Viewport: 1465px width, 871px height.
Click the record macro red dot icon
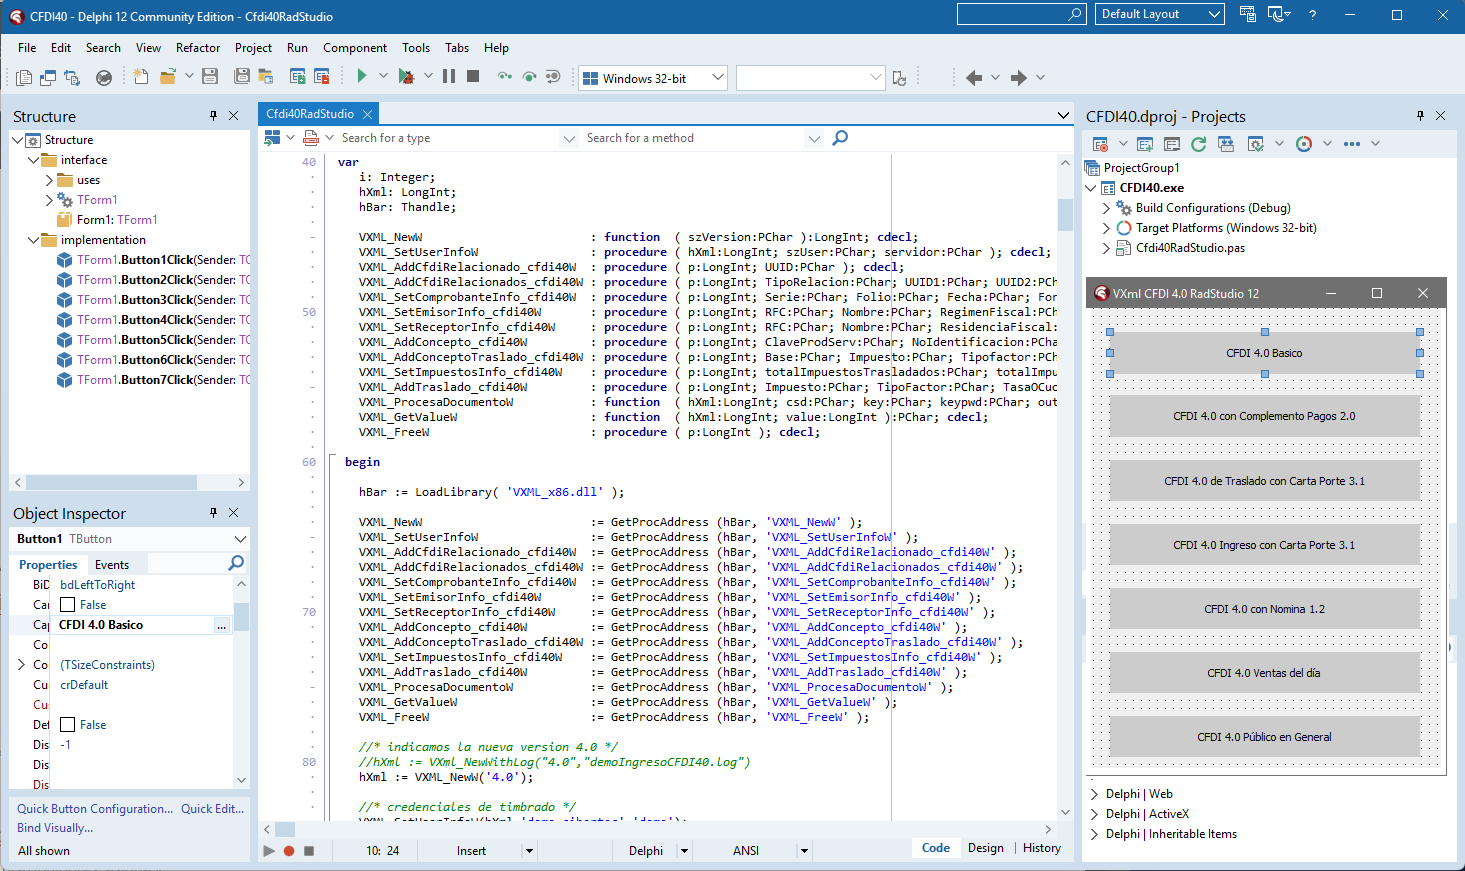[289, 851]
